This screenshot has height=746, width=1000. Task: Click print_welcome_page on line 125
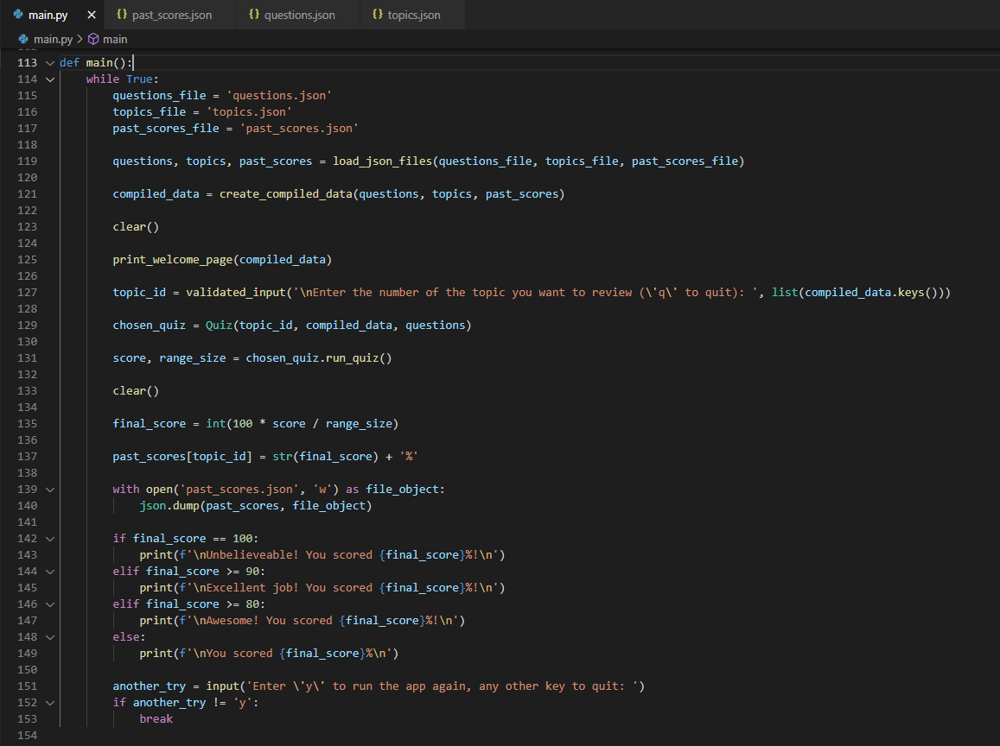172,260
